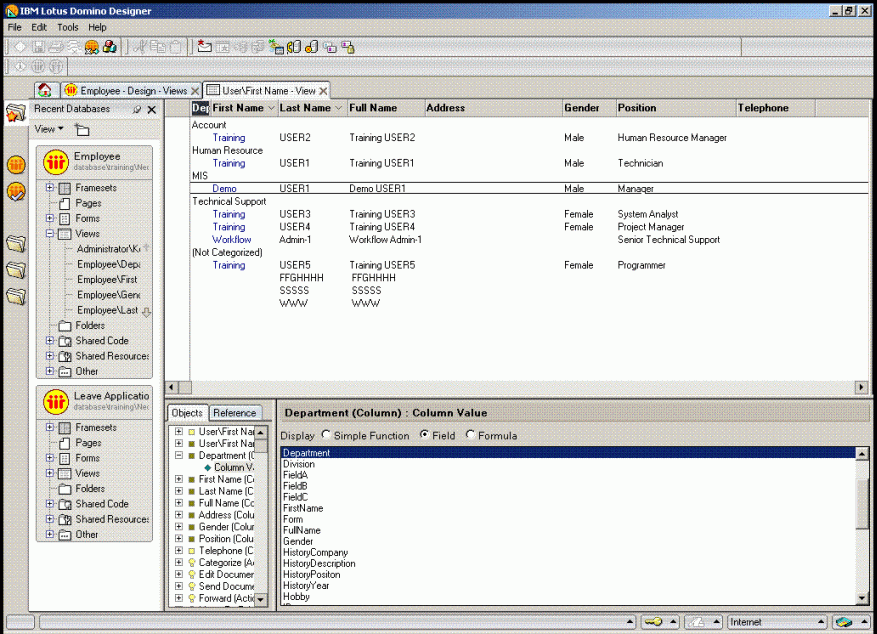This screenshot has width=877, height=634.
Task: Click right arrow of view horizontal scrollbar
Action: [861, 387]
